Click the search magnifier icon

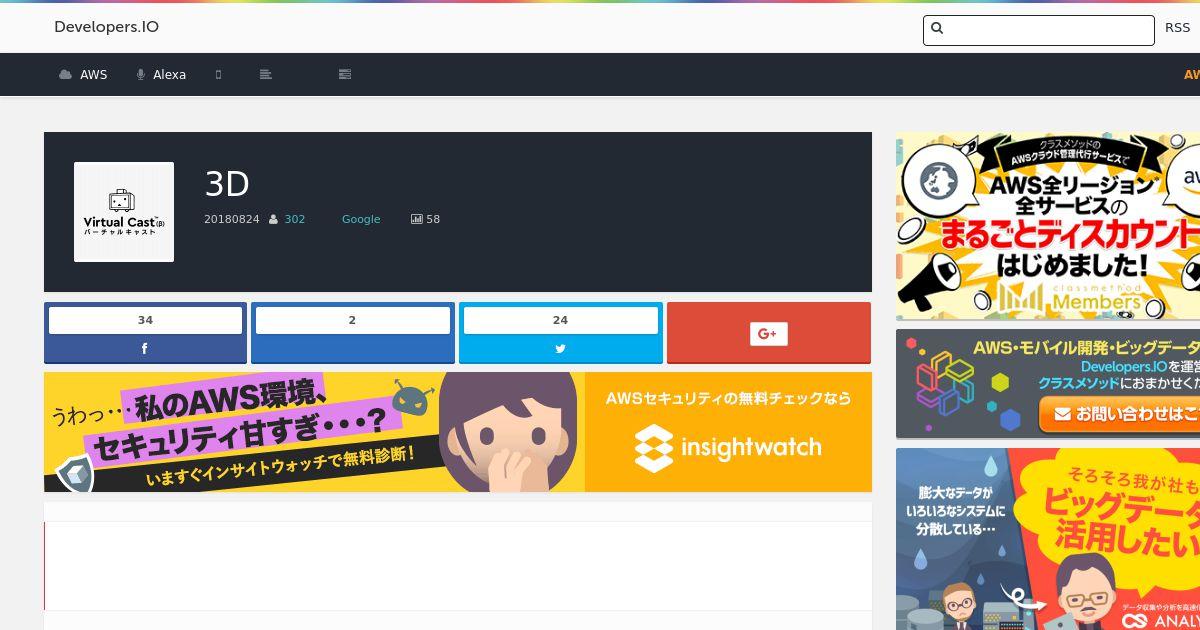[937, 28]
